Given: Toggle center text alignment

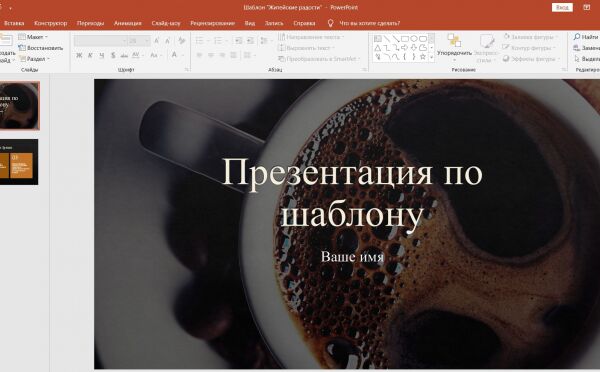Looking at the screenshot, I should (210, 55).
